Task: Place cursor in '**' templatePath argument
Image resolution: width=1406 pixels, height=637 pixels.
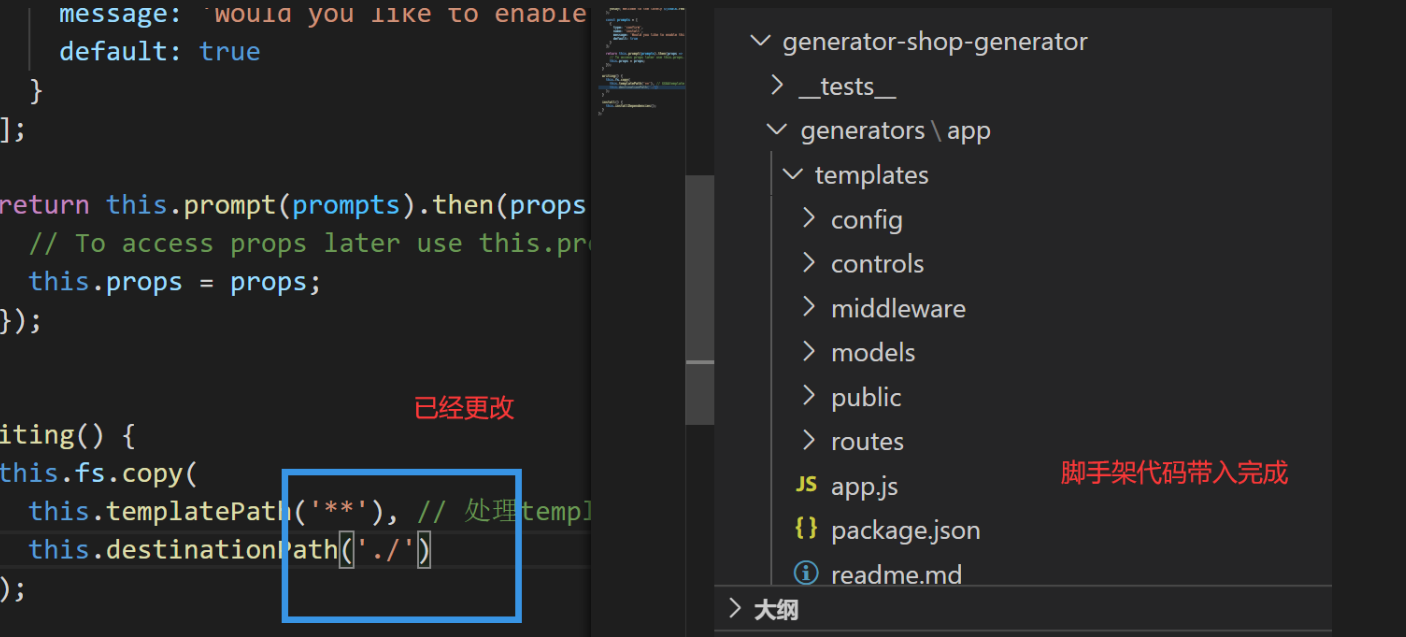Action: point(339,512)
